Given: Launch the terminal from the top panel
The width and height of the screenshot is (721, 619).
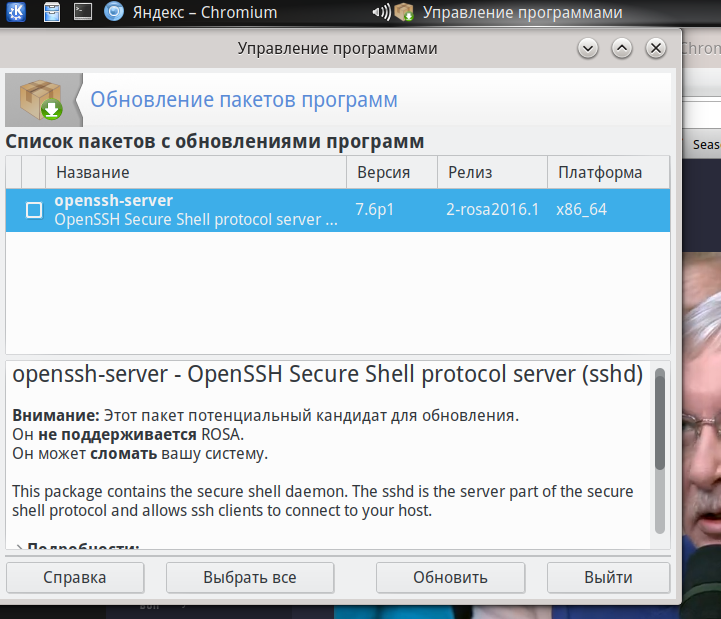Looking at the screenshot, I should pos(84,13).
